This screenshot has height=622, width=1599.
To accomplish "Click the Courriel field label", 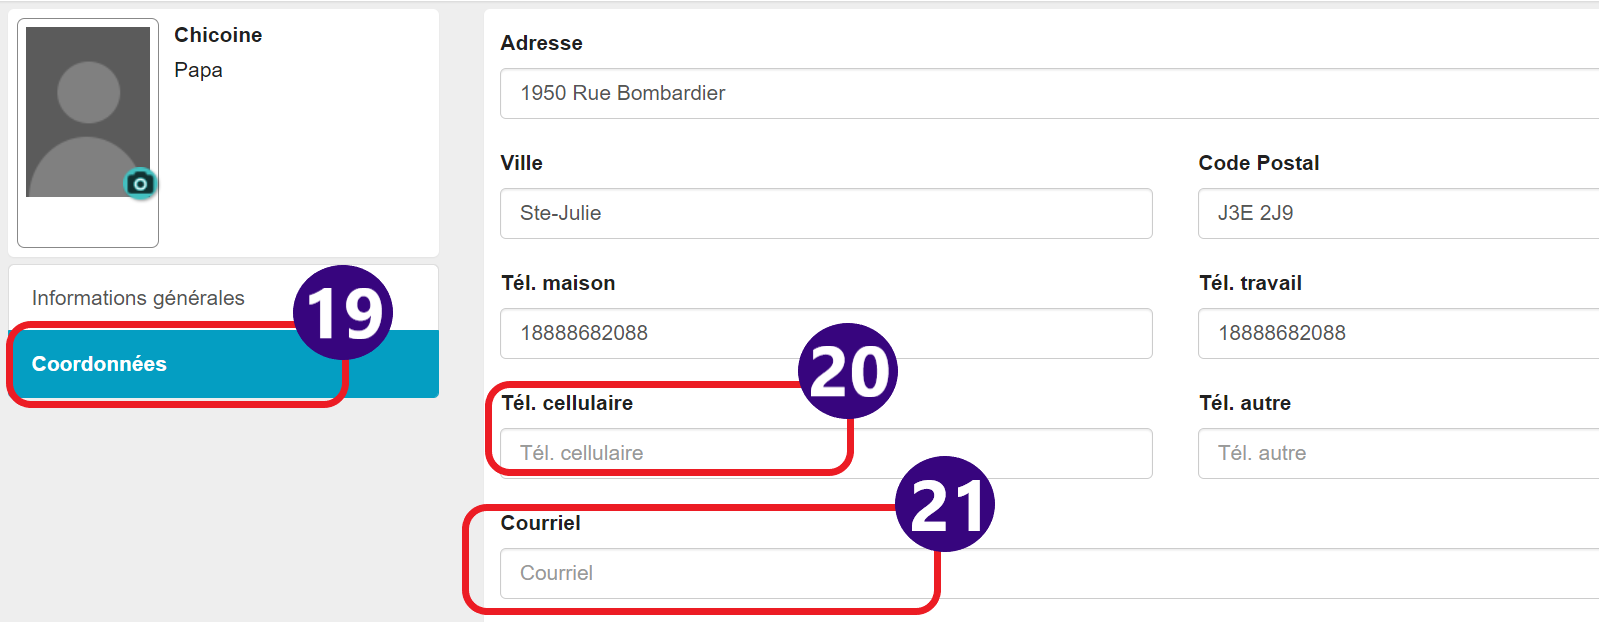I will [540, 523].
